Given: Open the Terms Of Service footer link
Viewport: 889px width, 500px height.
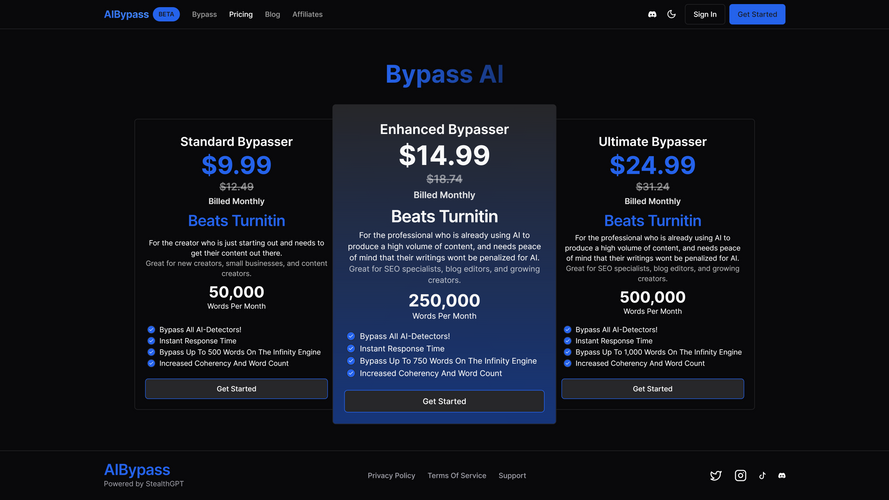Looking at the screenshot, I should (457, 476).
